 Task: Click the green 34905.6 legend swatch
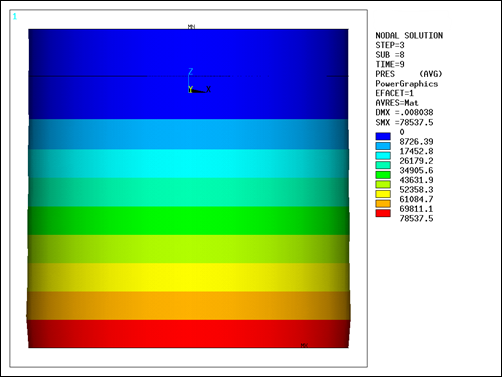tap(383, 175)
